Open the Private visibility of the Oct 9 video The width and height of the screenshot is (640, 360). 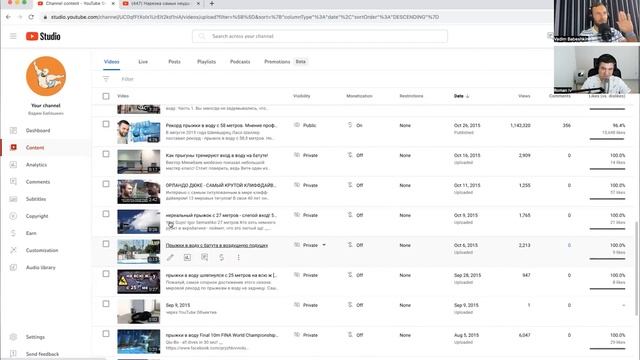306,215
